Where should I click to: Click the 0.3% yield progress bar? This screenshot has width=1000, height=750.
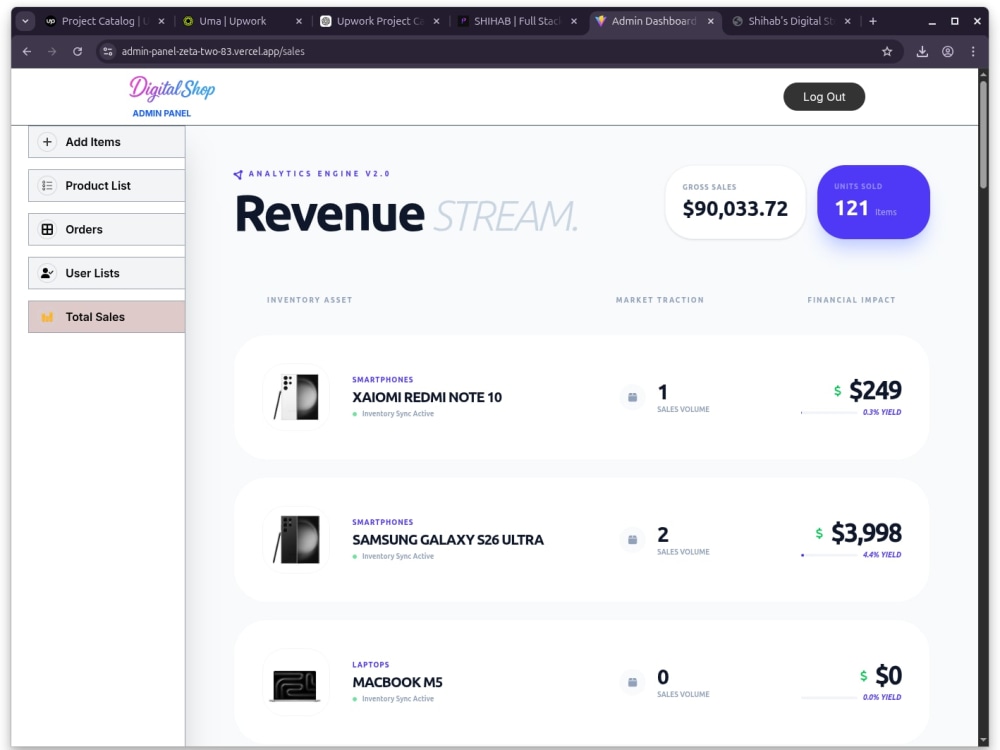click(x=829, y=413)
